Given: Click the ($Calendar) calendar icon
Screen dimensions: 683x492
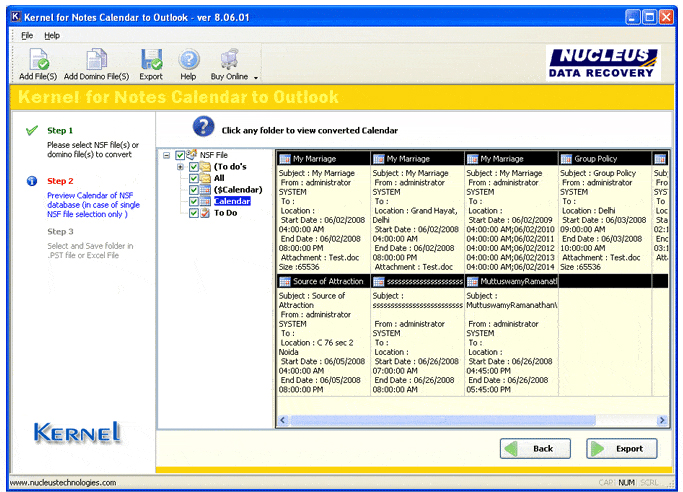Looking at the screenshot, I should point(205,190).
